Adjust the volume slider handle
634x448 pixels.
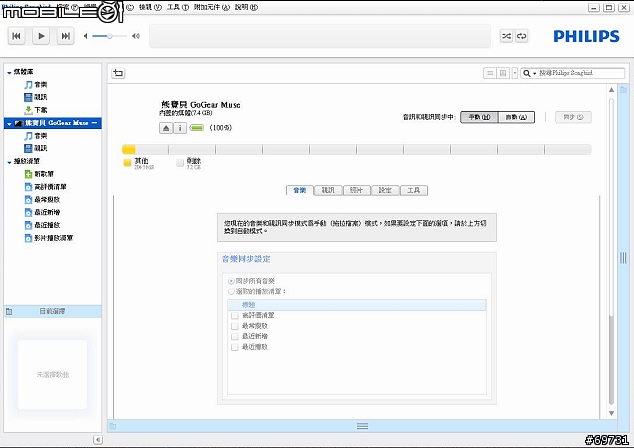(110, 36)
